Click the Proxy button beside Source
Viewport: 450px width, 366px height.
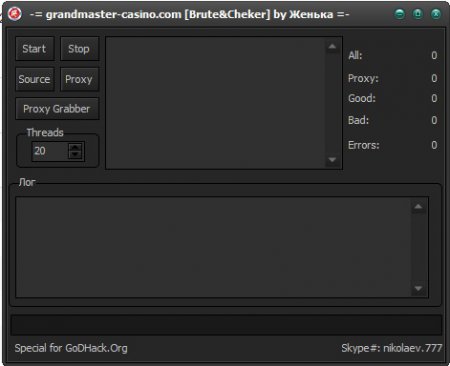(x=79, y=79)
